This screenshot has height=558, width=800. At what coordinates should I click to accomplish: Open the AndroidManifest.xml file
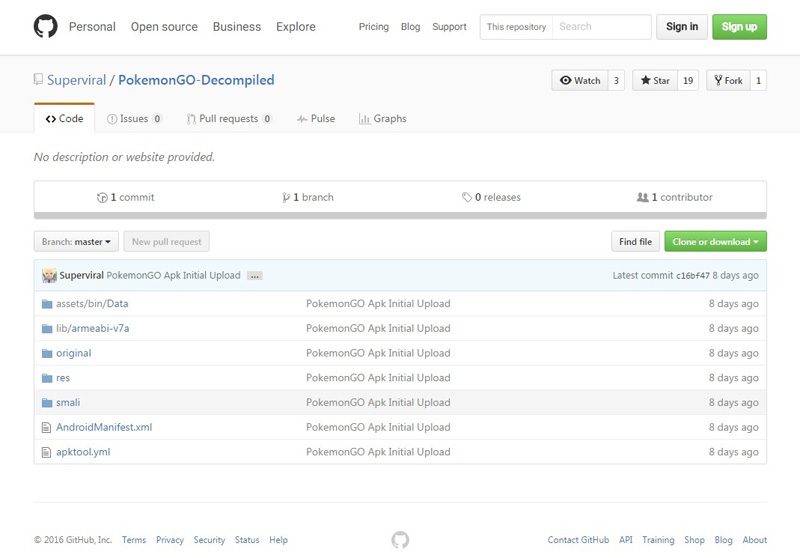(x=104, y=427)
